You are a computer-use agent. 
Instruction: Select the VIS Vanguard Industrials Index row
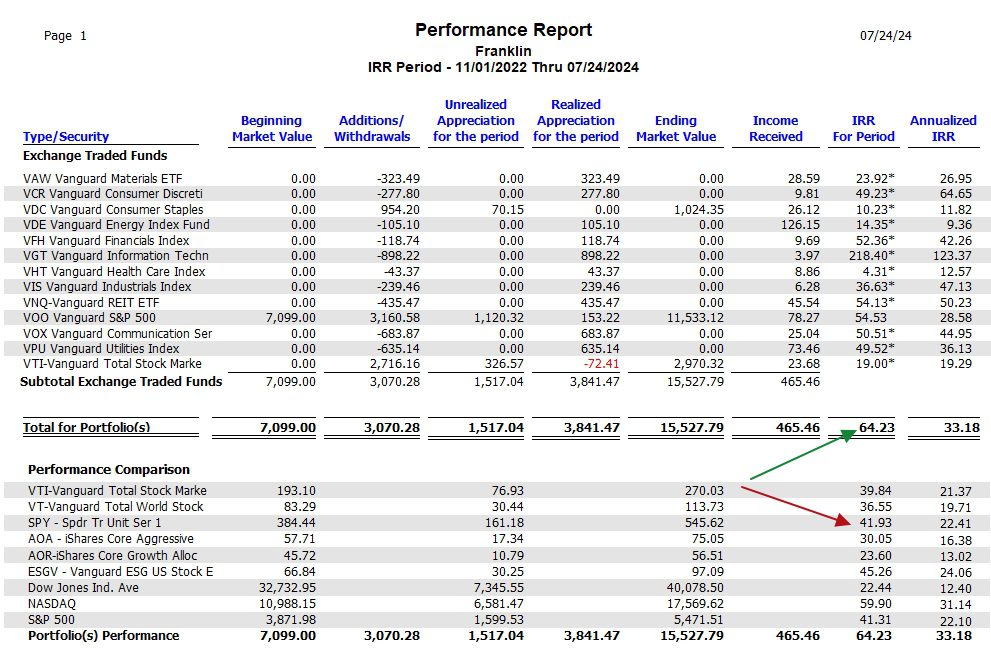[x=497, y=286]
